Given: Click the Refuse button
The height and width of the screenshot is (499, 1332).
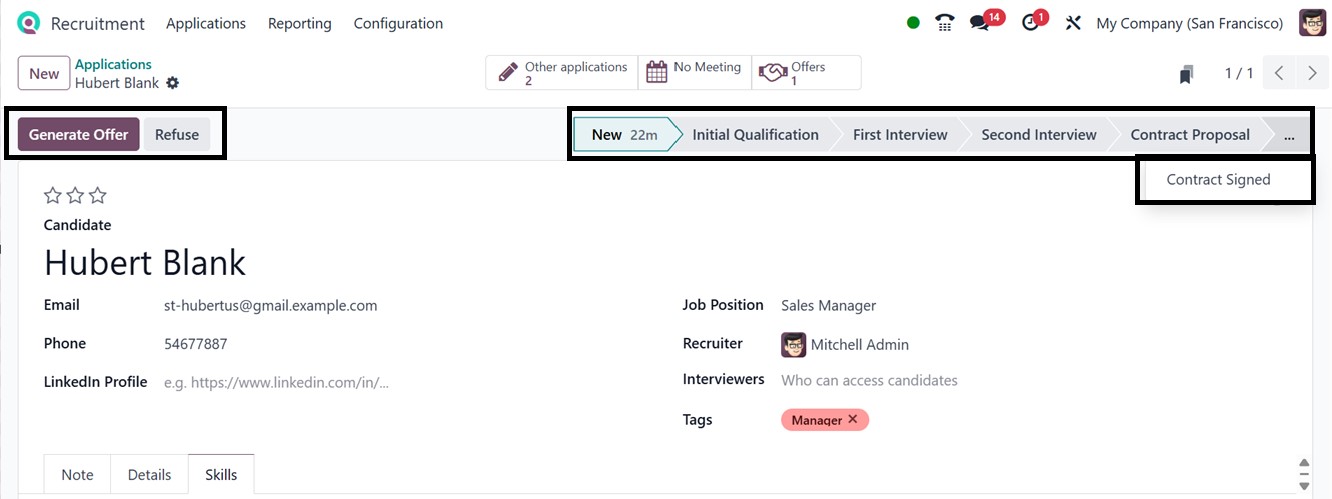Looking at the screenshot, I should pos(177,135).
